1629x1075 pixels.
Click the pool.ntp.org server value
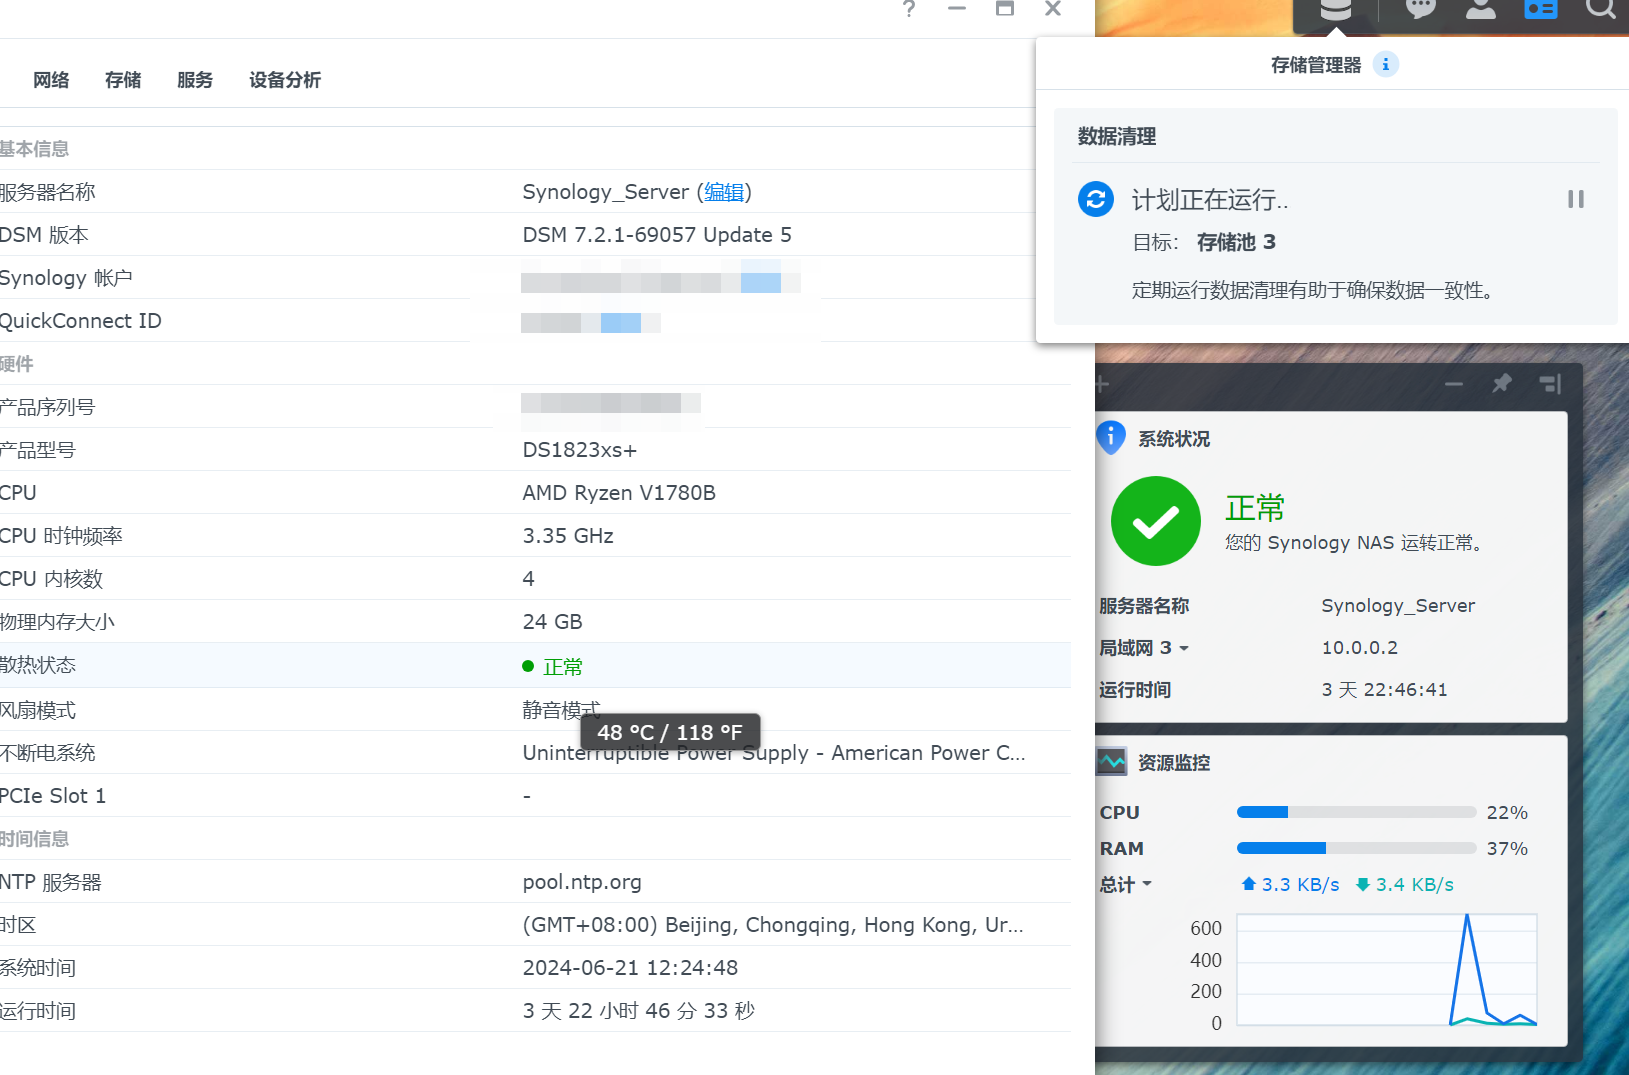point(582,882)
